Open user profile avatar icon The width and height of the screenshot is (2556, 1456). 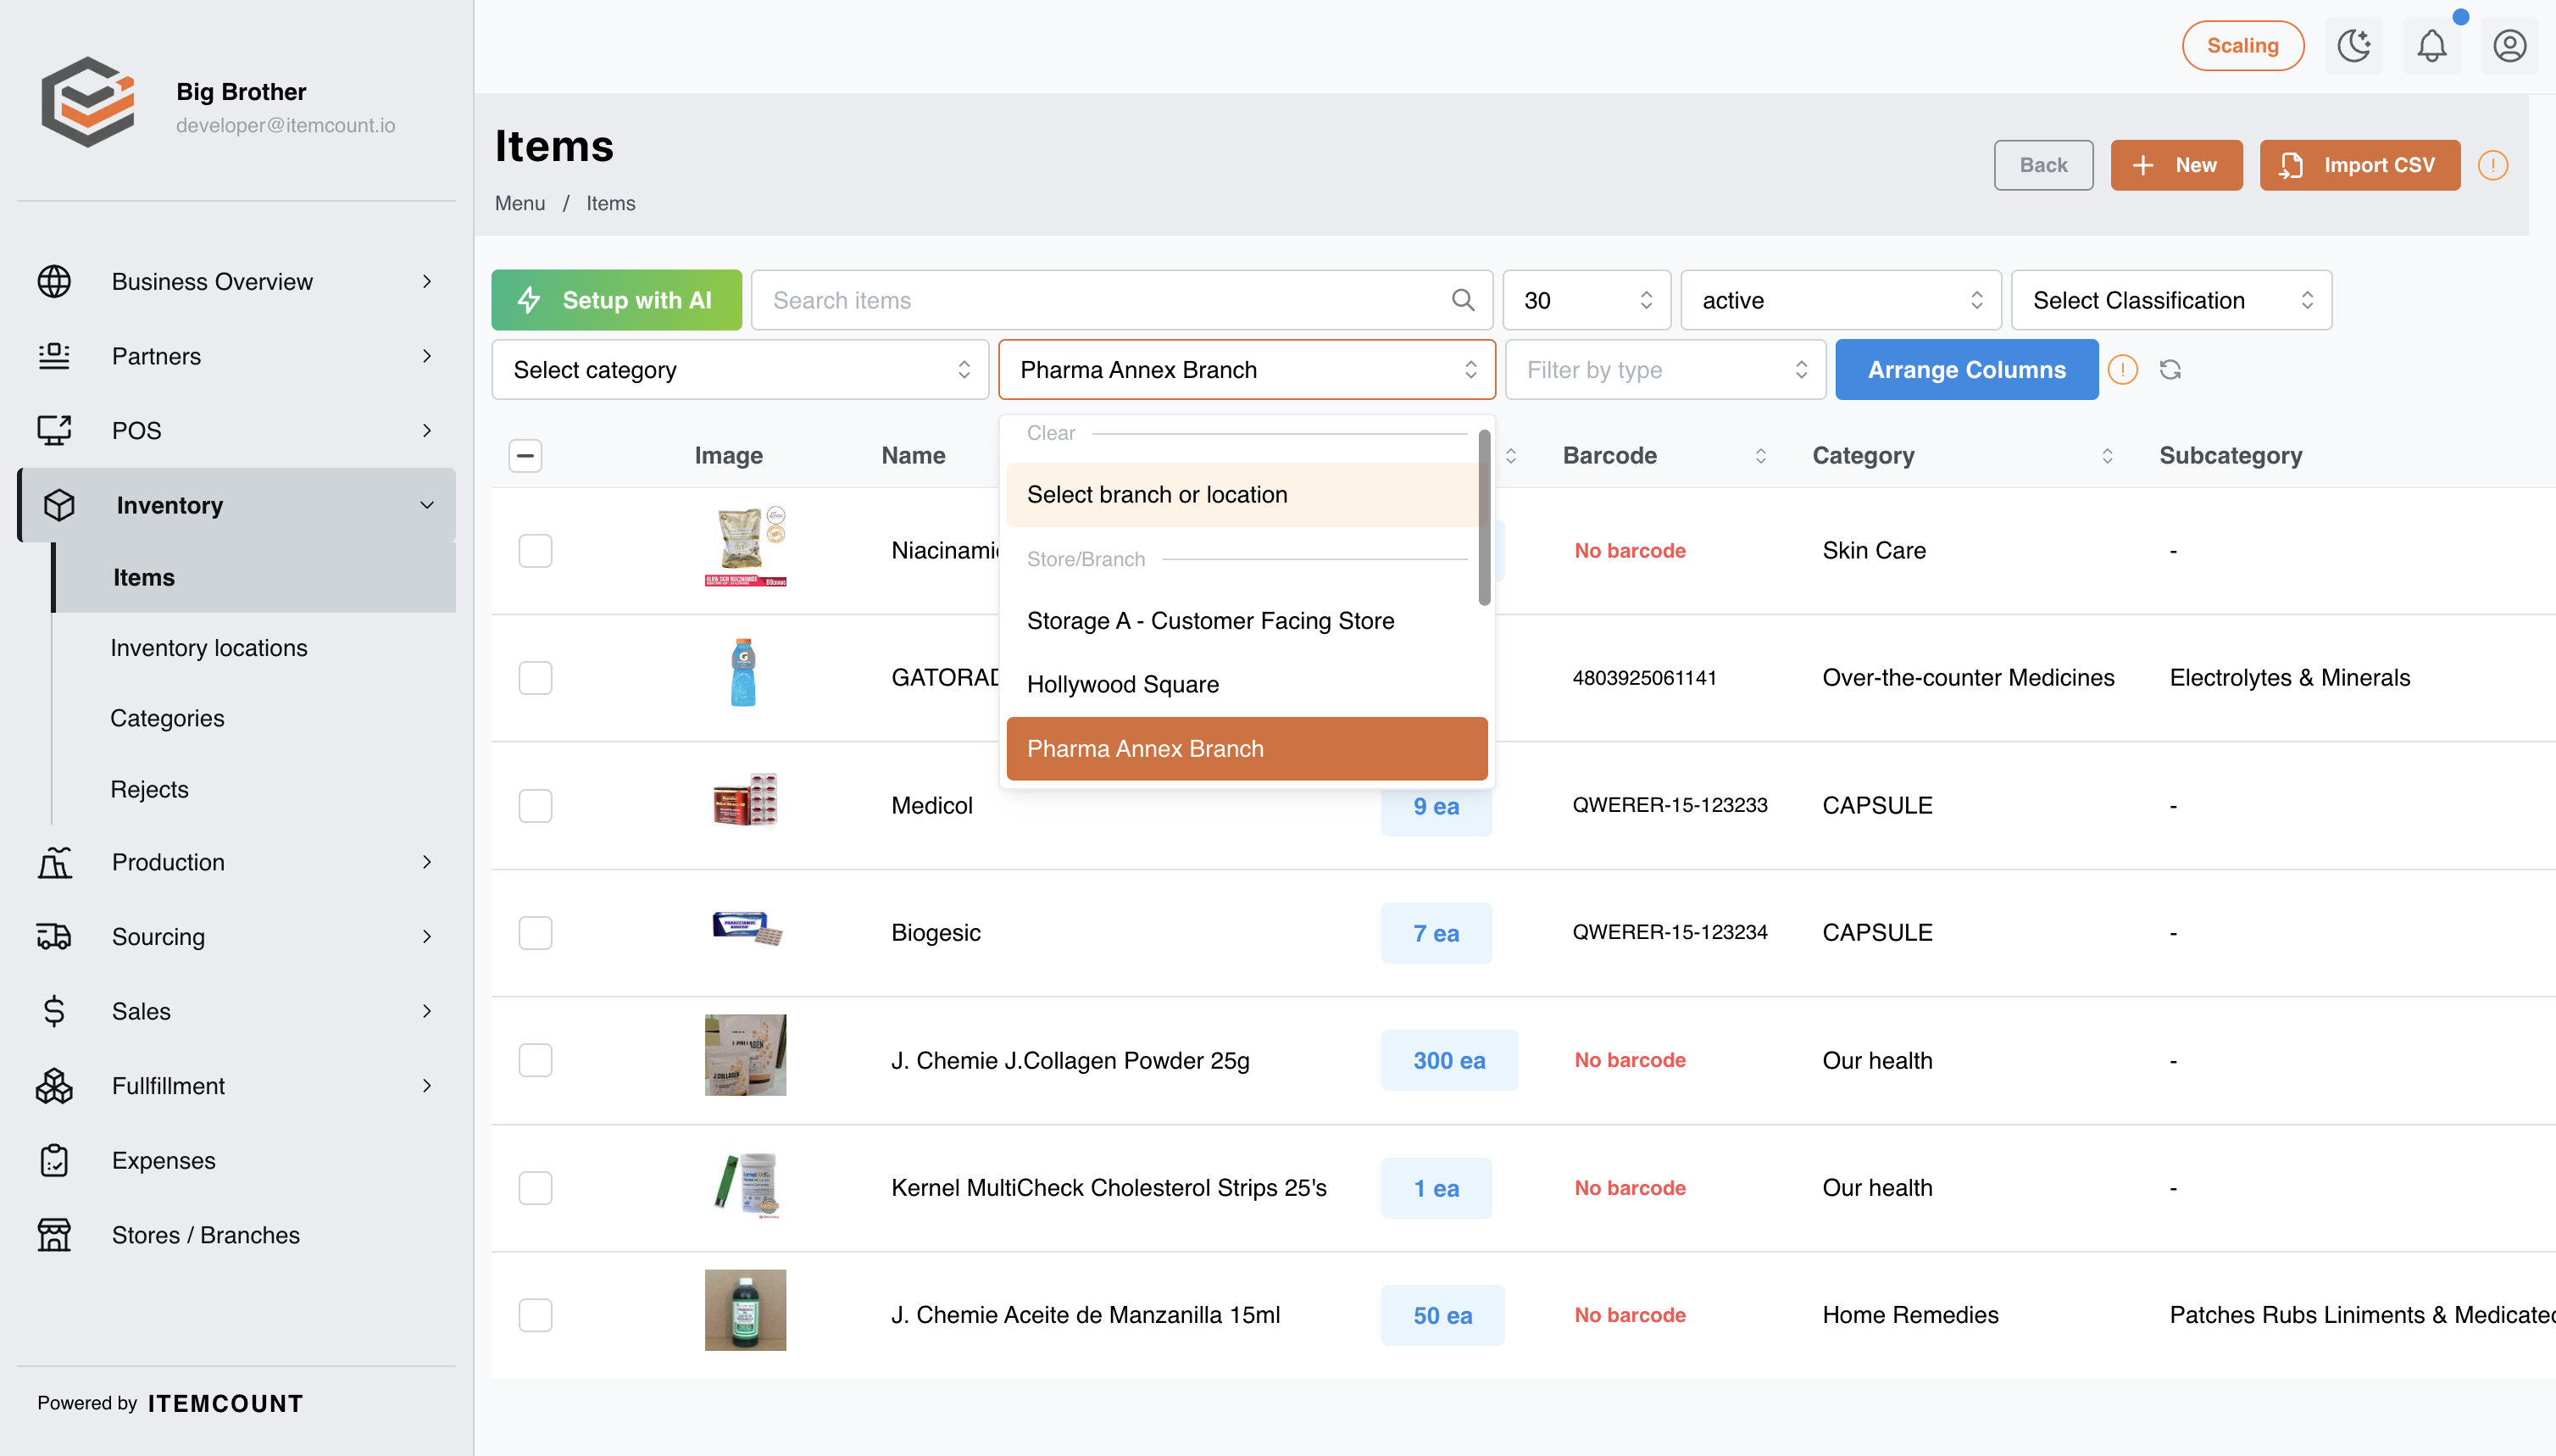2509,46
